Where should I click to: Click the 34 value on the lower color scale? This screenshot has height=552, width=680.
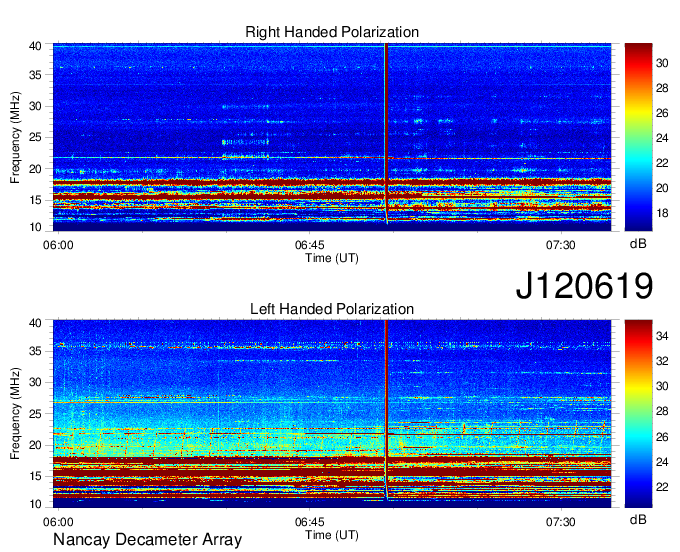(x=662, y=336)
